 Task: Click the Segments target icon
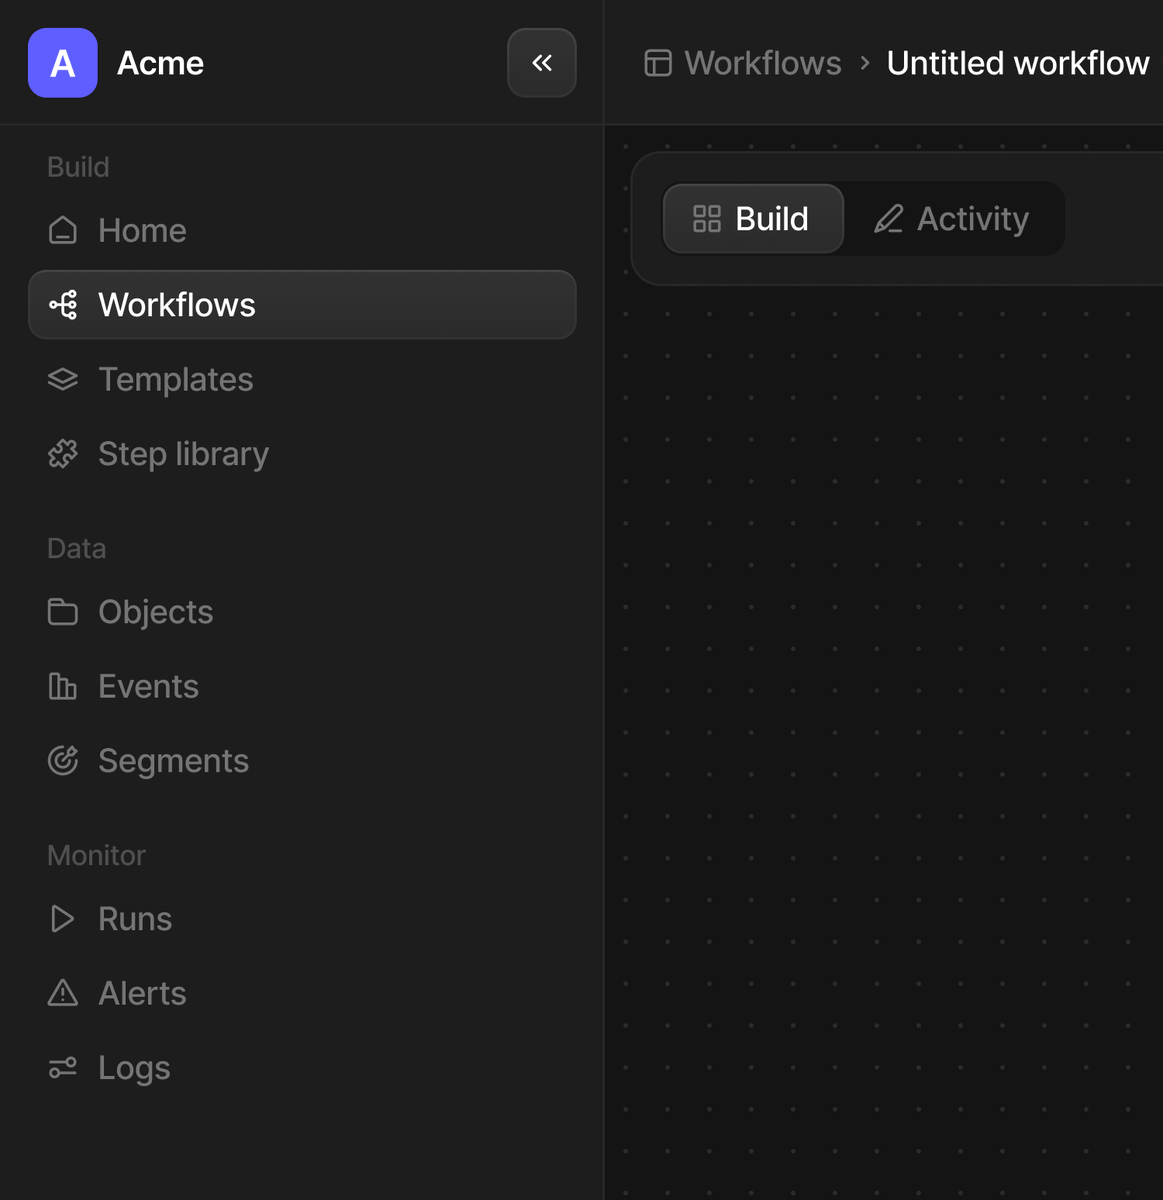point(63,761)
